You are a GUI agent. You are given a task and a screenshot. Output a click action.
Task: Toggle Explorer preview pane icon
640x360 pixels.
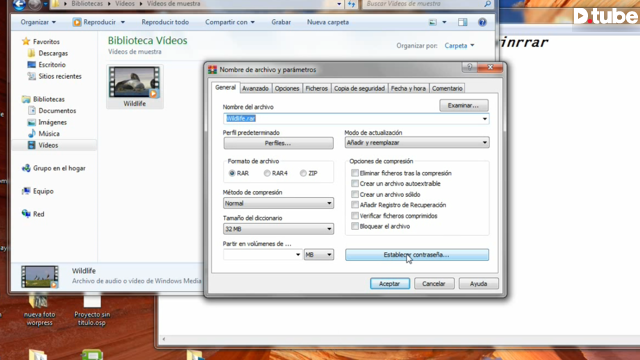click(x=462, y=22)
